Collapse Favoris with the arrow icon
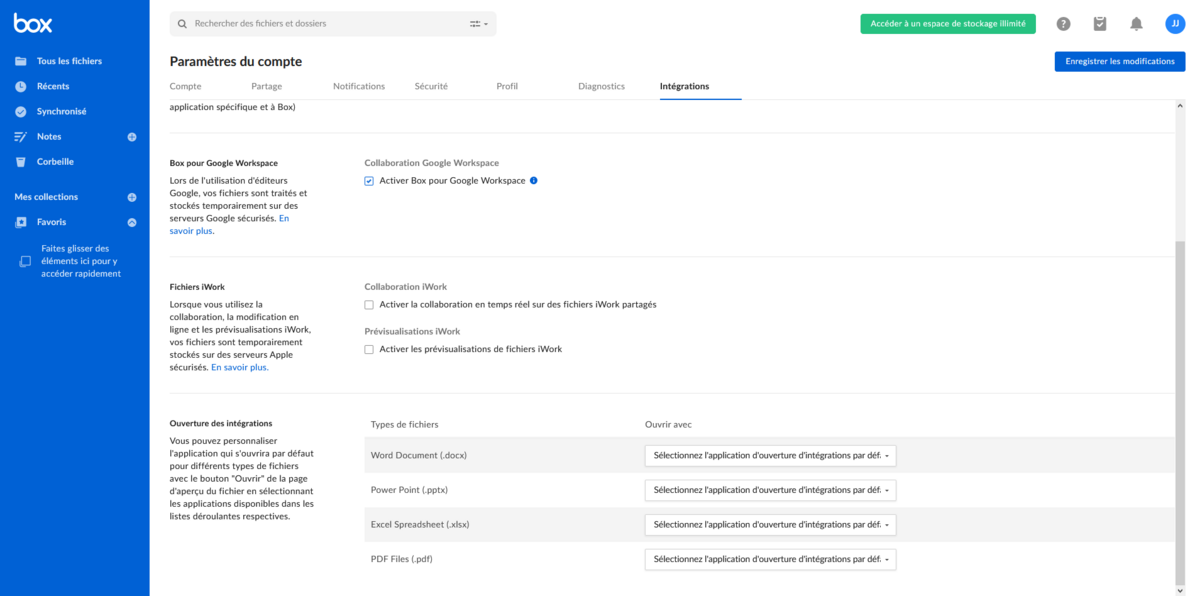The height and width of the screenshot is (596, 1200). 132,222
